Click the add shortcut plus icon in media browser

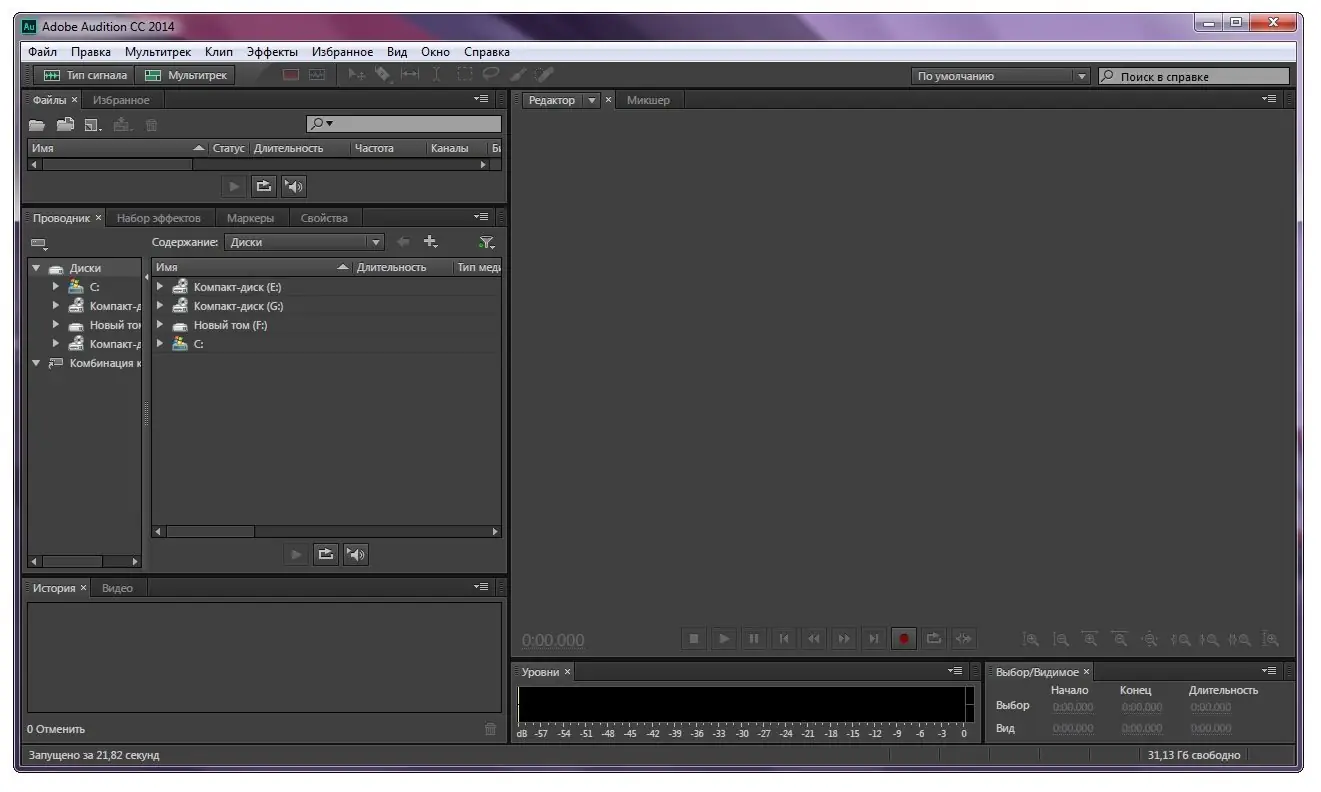coord(431,242)
